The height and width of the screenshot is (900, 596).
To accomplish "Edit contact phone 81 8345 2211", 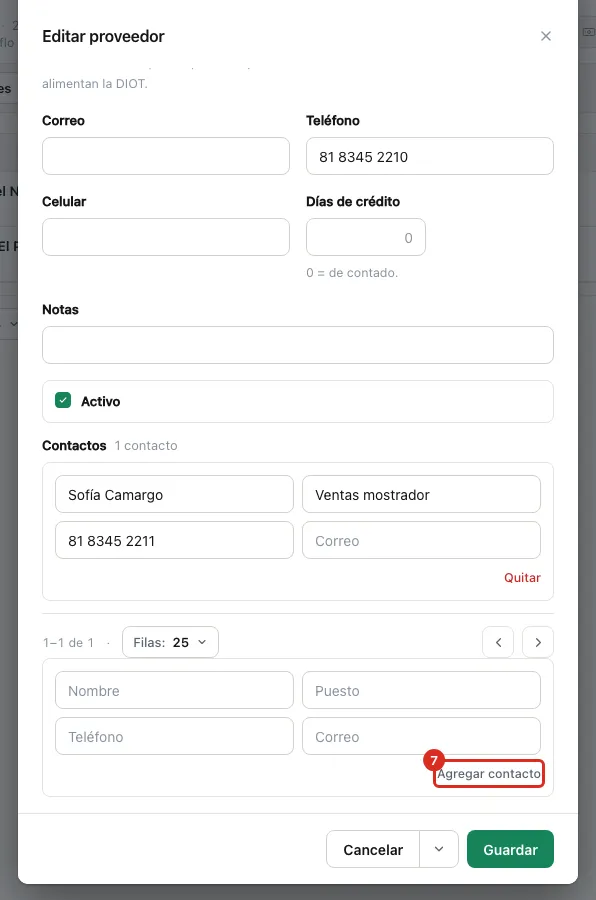I will click(x=175, y=540).
